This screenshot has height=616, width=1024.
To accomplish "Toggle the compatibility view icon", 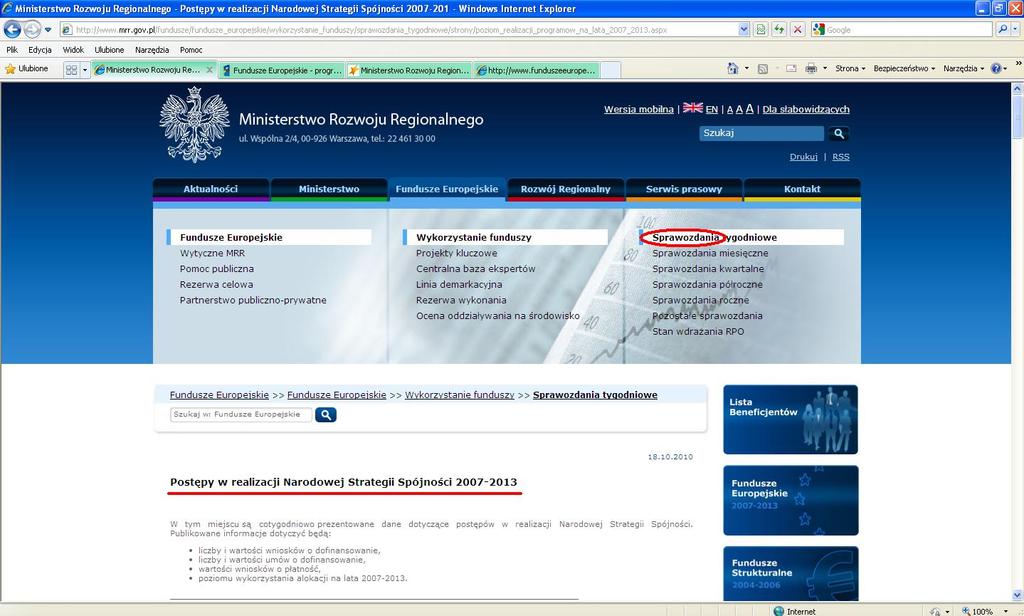I will pyautogui.click(x=761, y=29).
